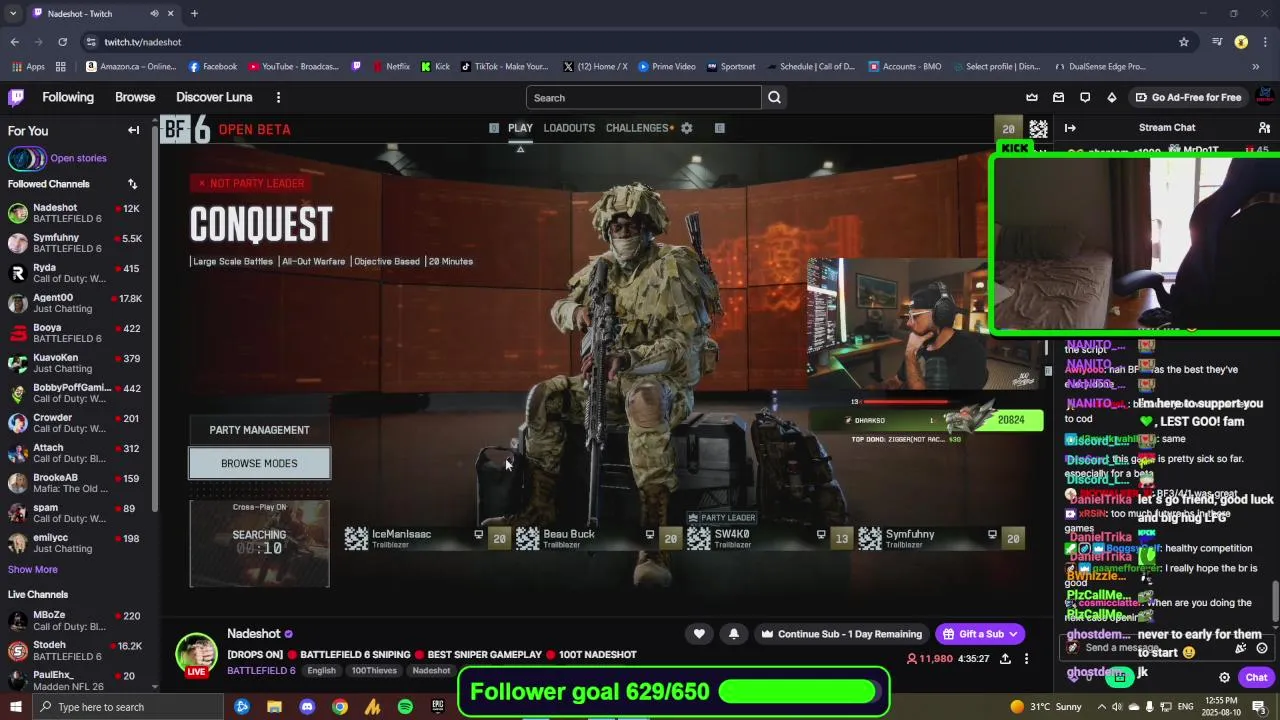Open the three-dot more menu beside Discover Luna
Screen dimensions: 1280x720
[x=278, y=97]
